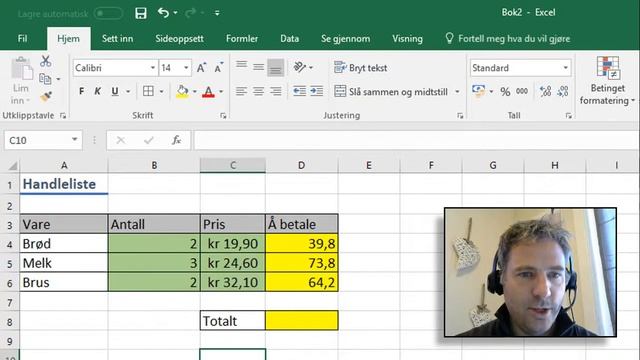The height and width of the screenshot is (360, 640).
Task: Open the Data tab
Action: 289,39
